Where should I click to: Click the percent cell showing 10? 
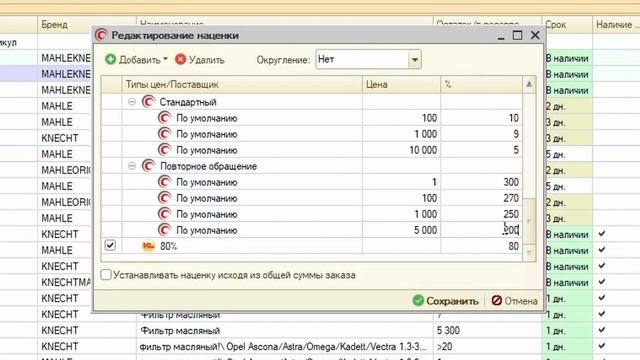(481, 118)
